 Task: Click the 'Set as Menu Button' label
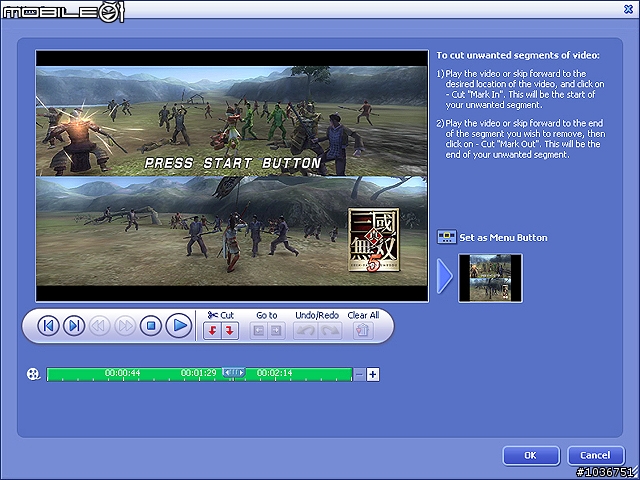(503, 238)
